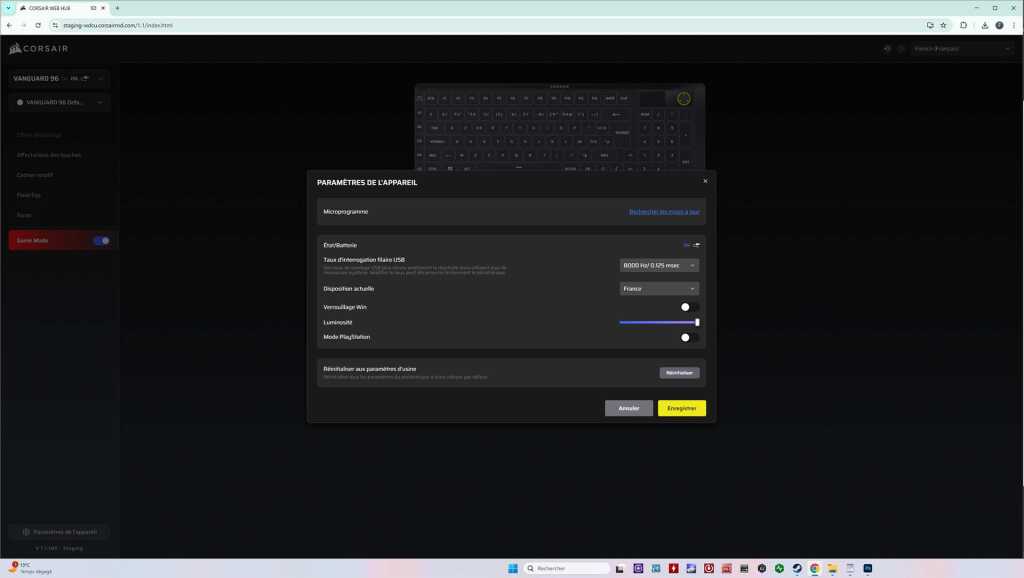Open the Chrome downloads icon

pos(985,25)
